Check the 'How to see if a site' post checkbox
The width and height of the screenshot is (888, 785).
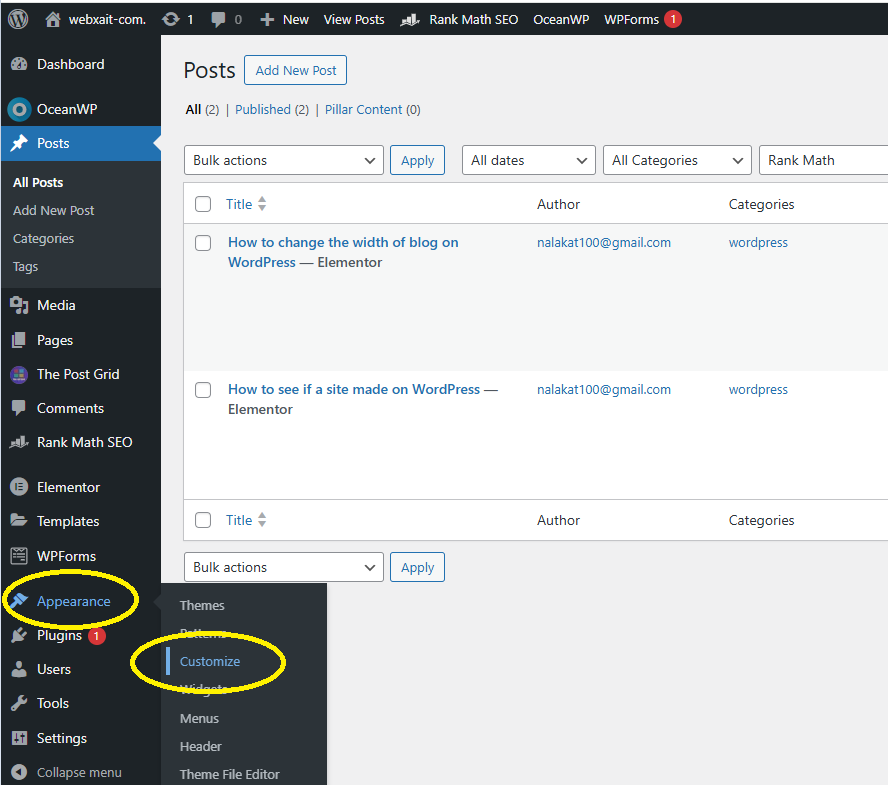(203, 390)
